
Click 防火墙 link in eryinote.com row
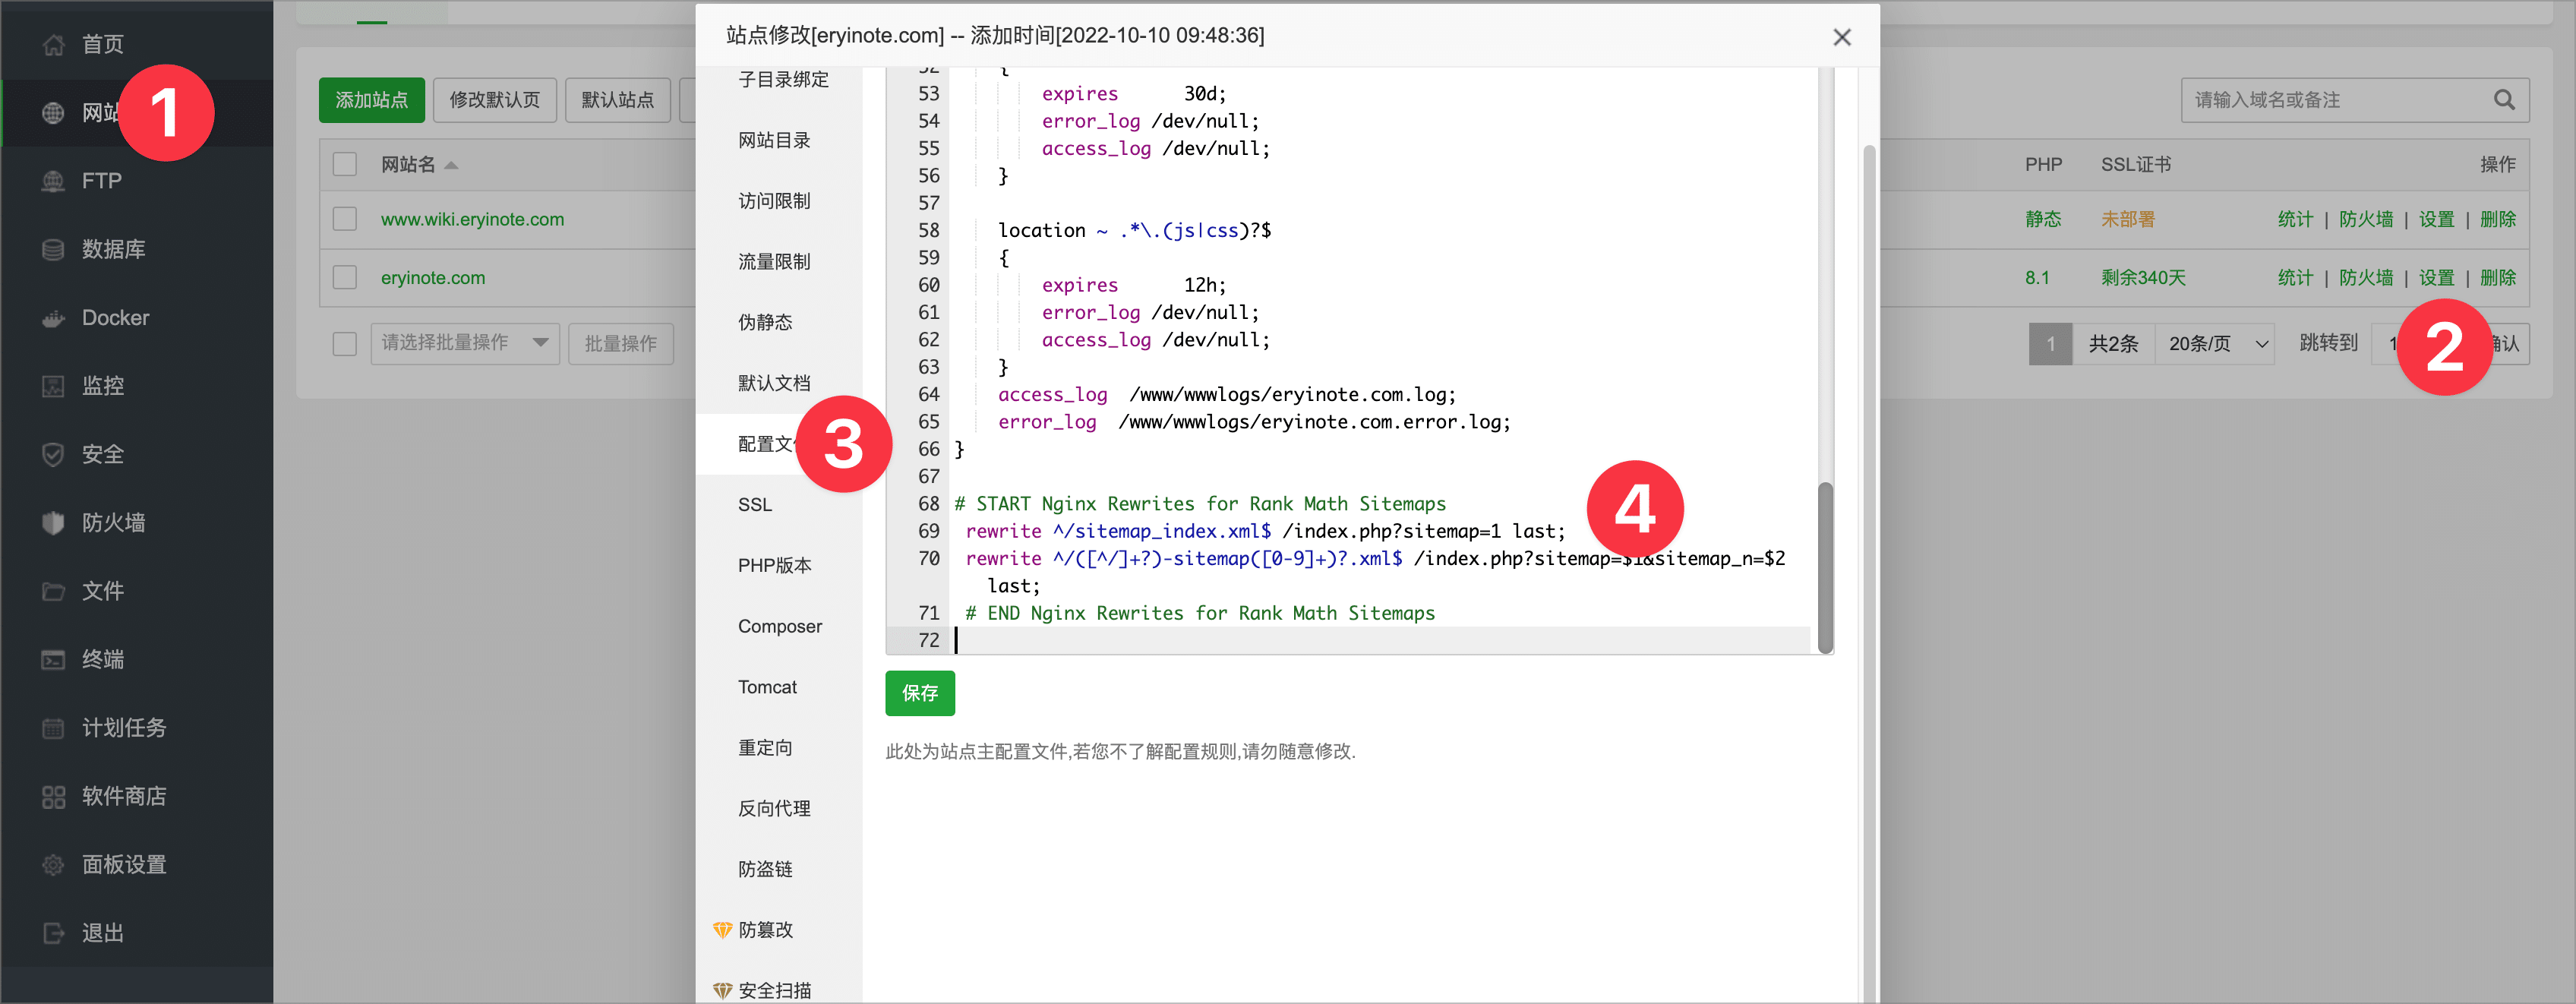2365,277
